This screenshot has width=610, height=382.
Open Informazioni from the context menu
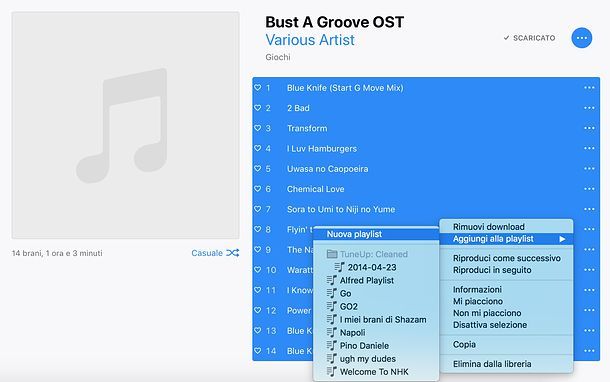[x=506, y=289]
